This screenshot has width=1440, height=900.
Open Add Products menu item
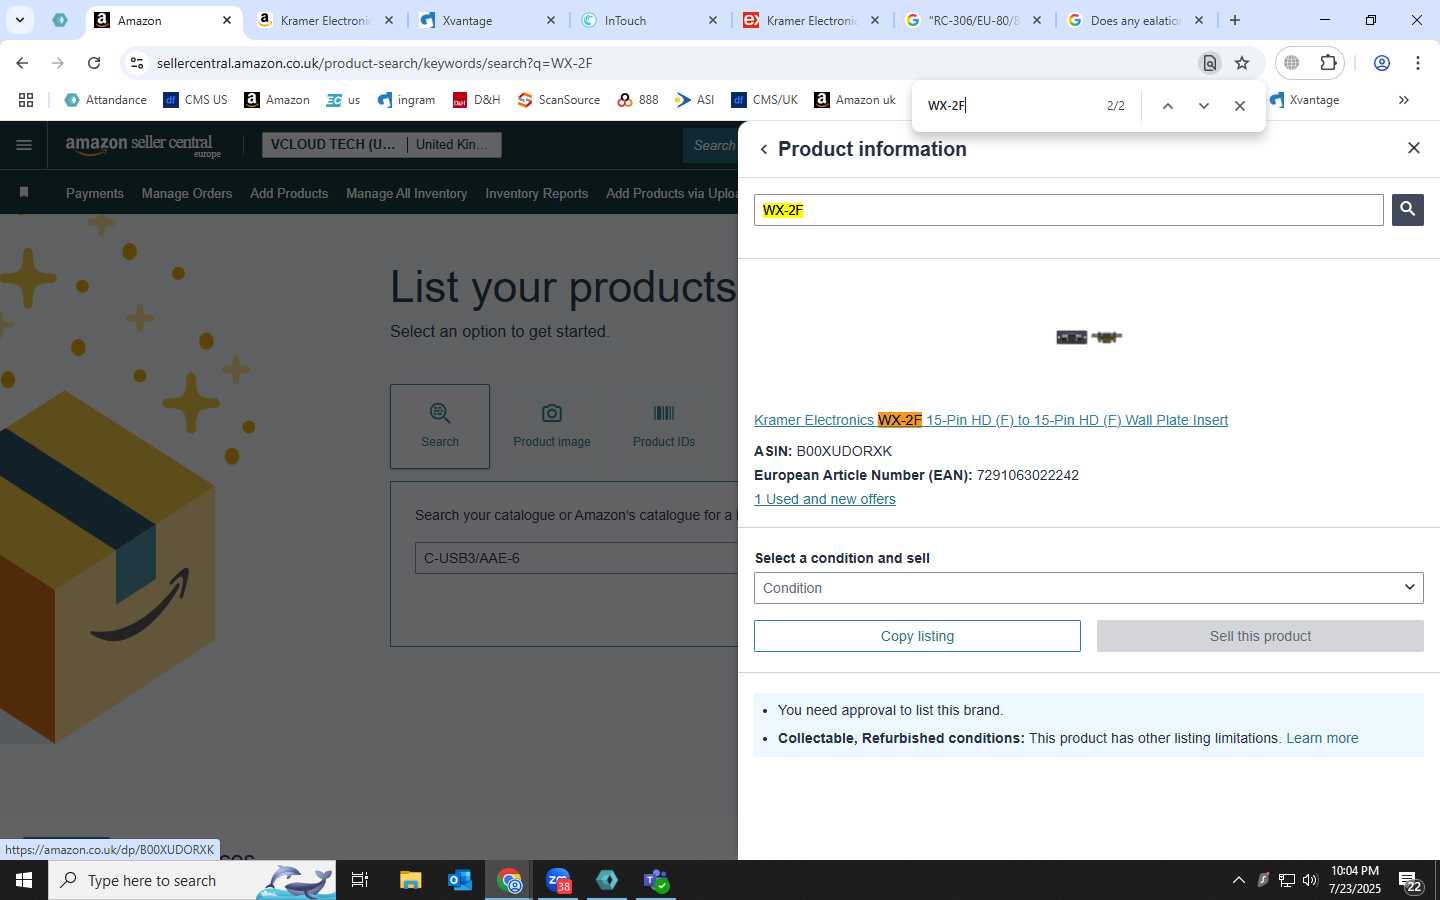pyautogui.click(x=289, y=193)
